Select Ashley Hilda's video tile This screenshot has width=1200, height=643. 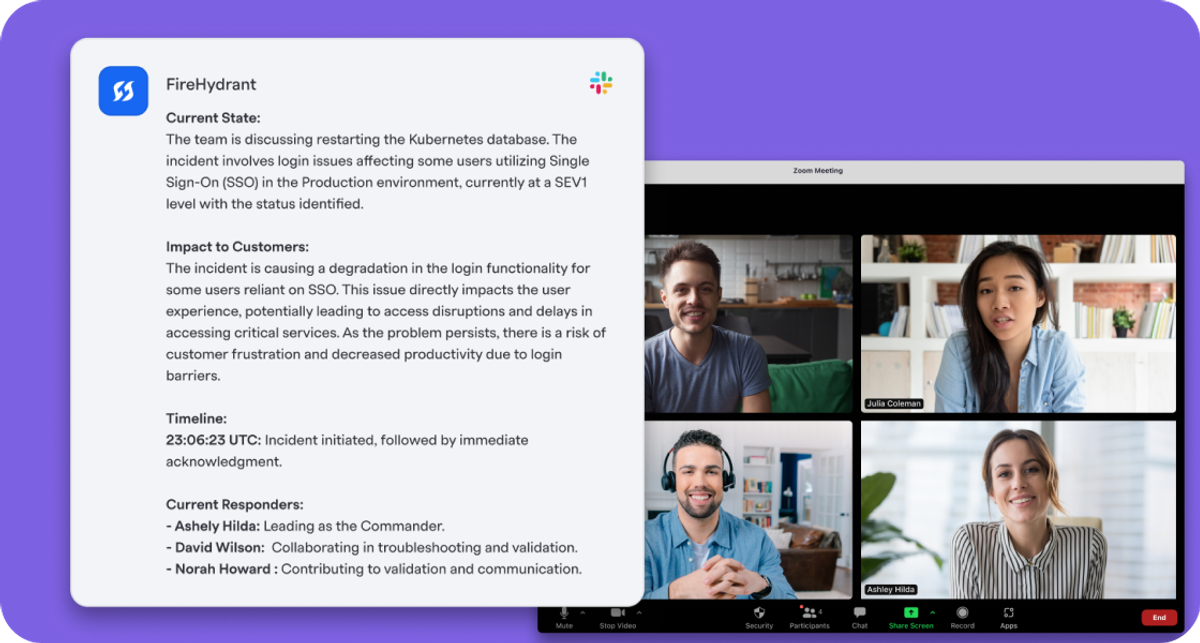coord(1018,509)
